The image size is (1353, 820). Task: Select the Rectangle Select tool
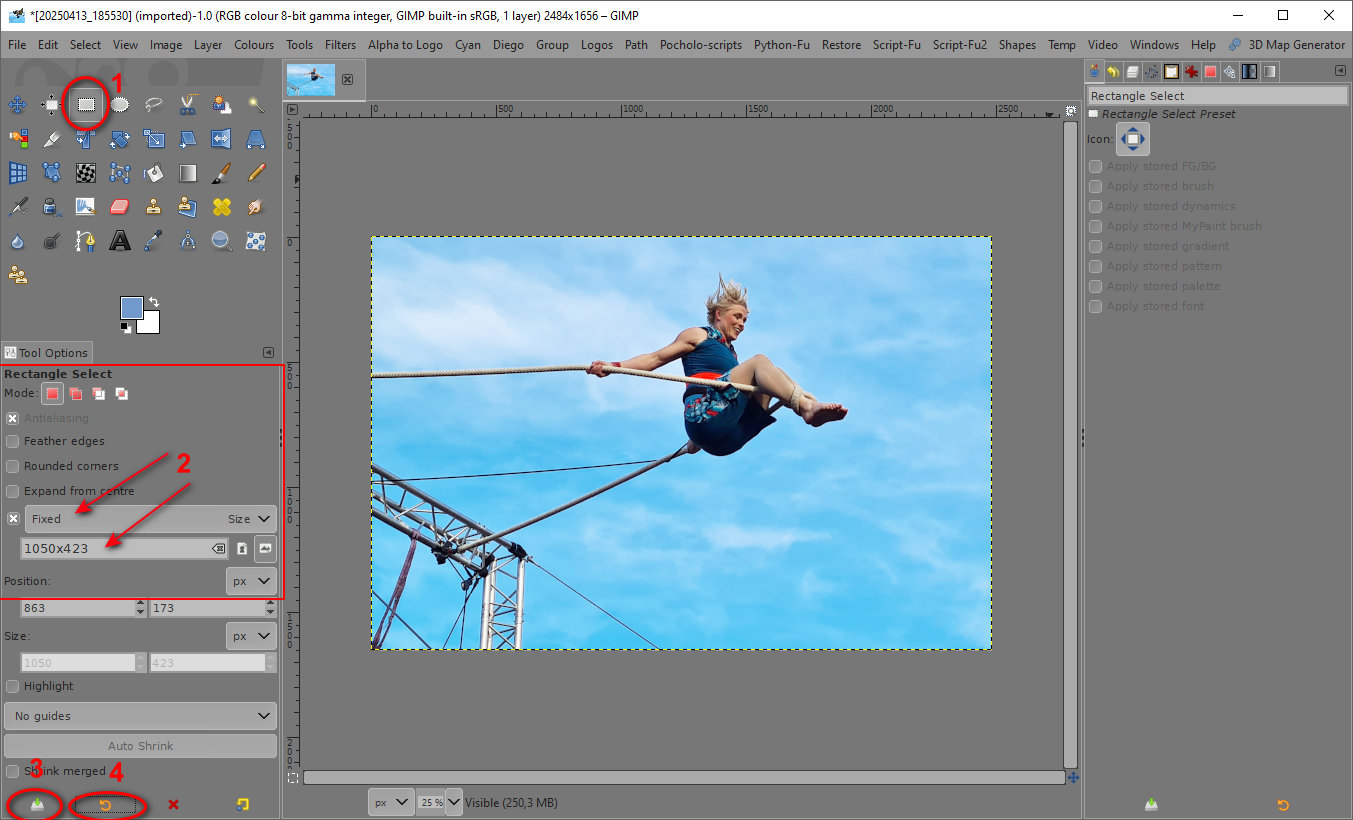(x=87, y=104)
